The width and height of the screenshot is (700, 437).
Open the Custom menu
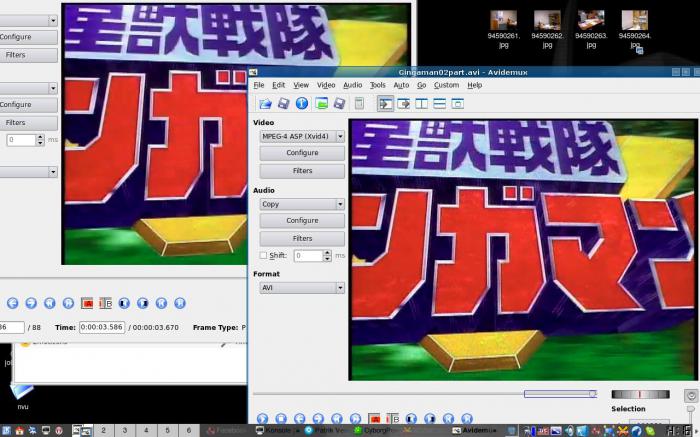point(446,85)
